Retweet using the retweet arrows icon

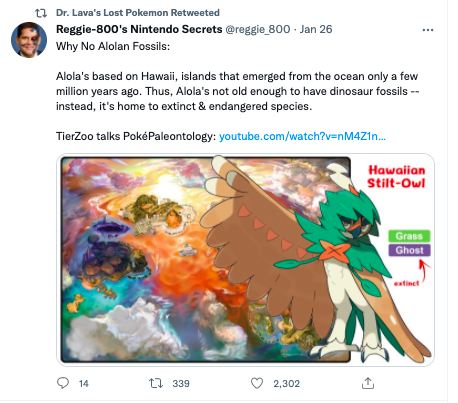pyautogui.click(x=156, y=383)
